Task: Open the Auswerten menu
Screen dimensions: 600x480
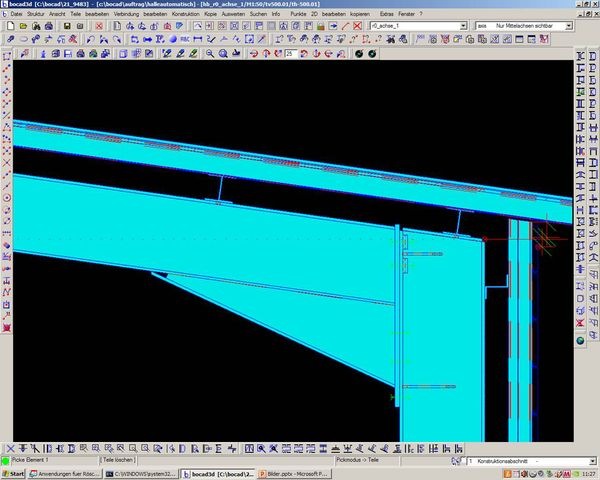Action: coord(233,15)
